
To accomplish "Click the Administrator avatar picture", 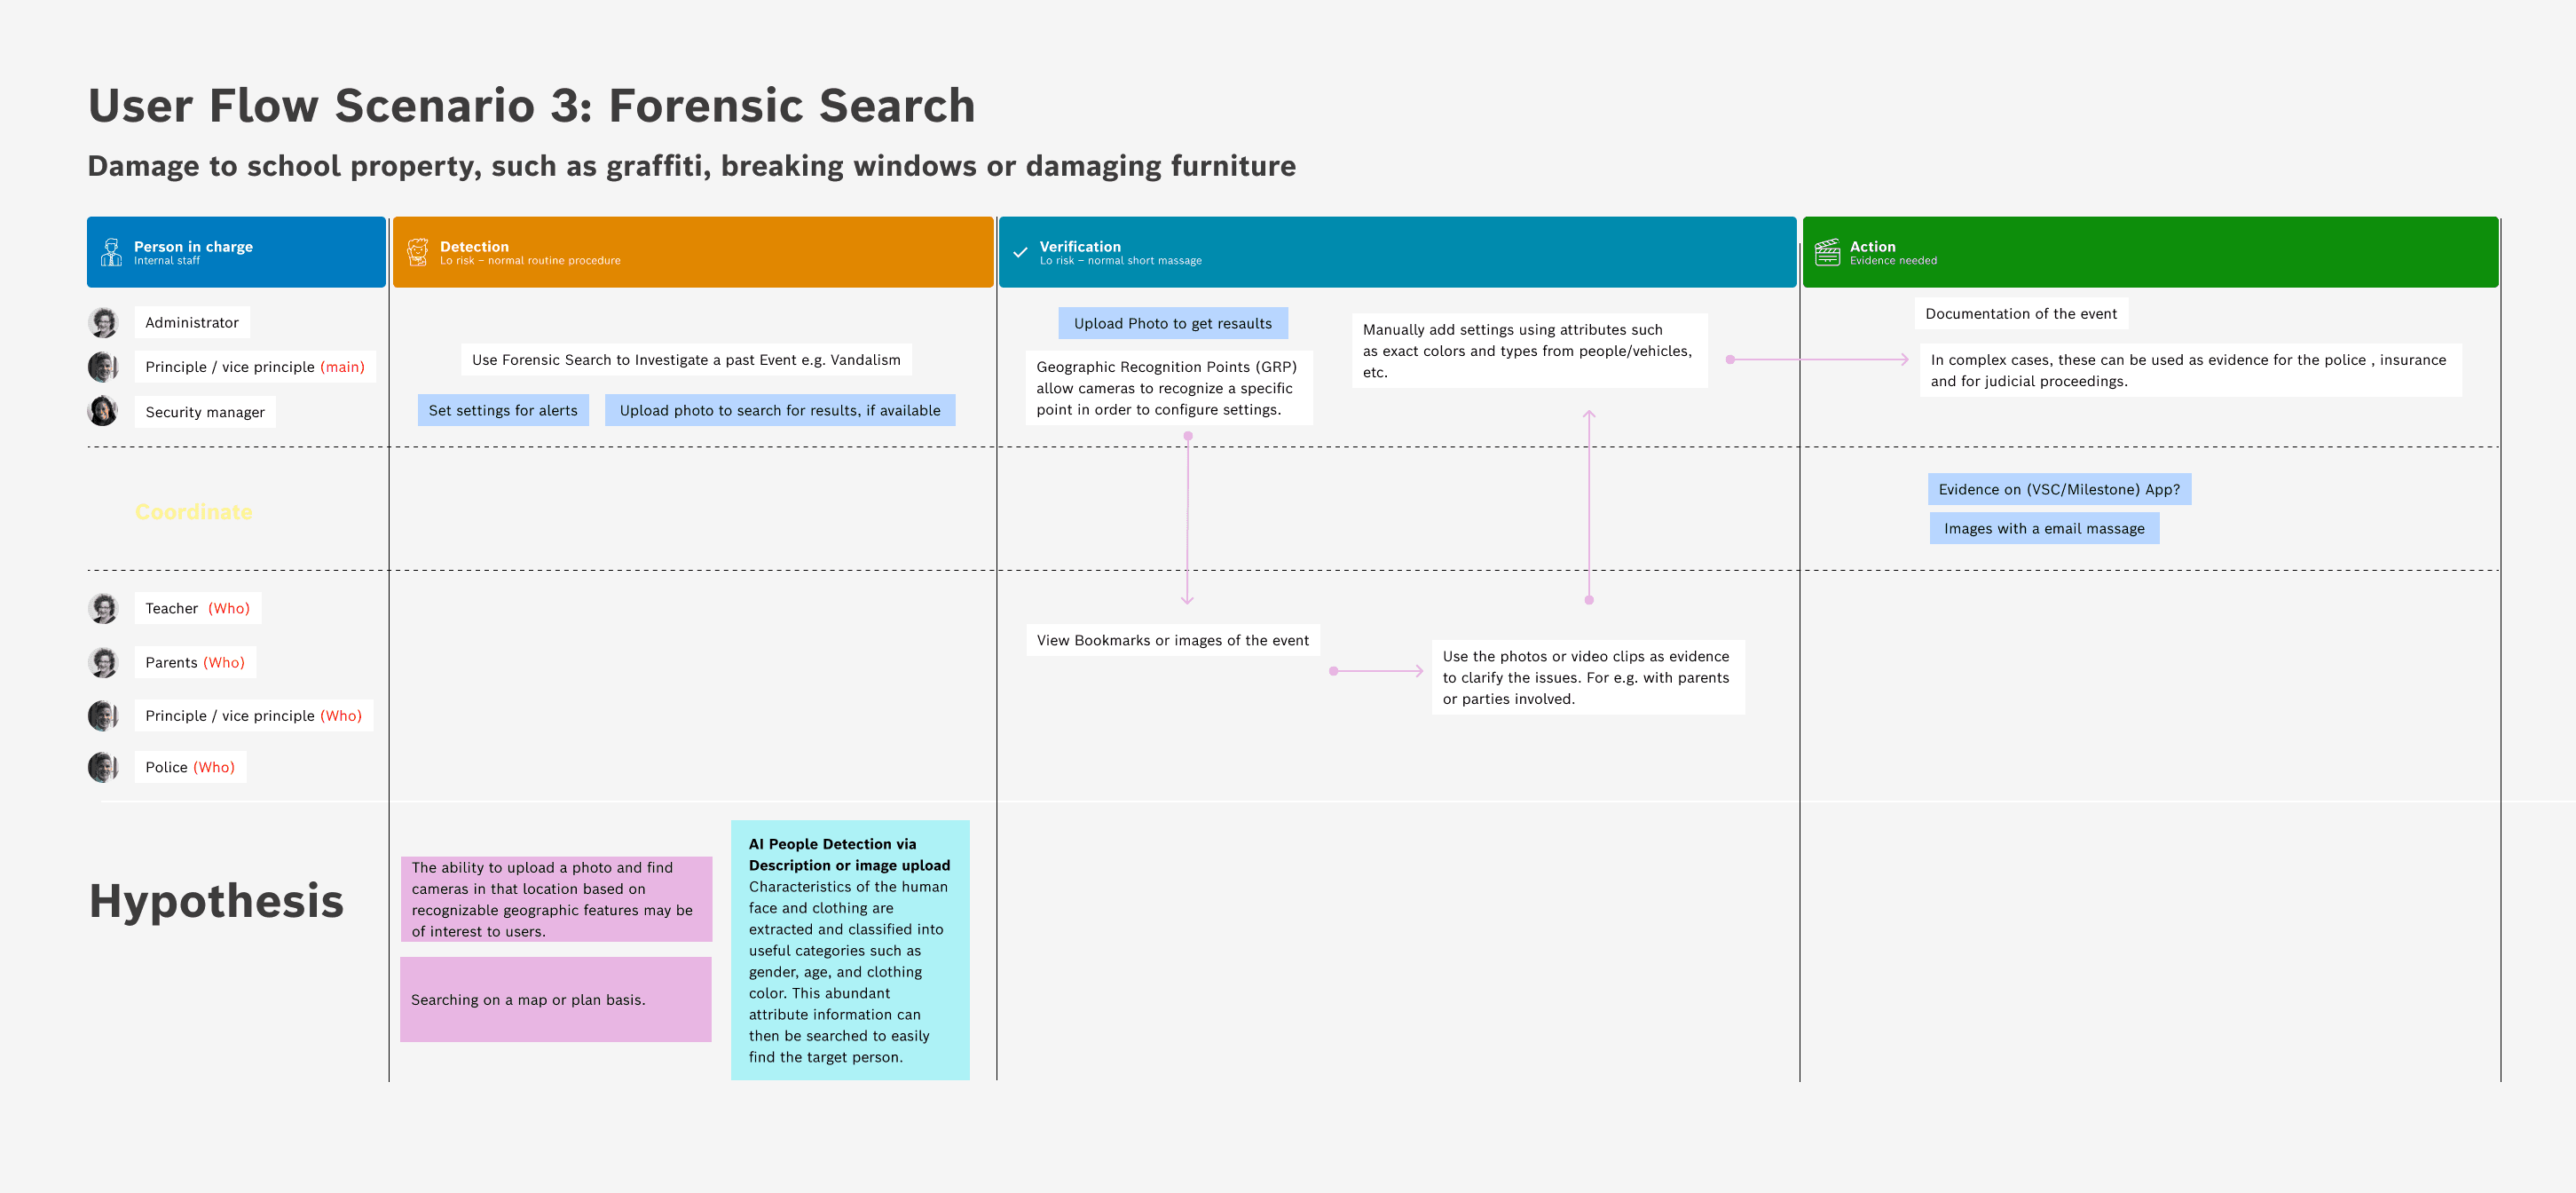I will point(103,322).
